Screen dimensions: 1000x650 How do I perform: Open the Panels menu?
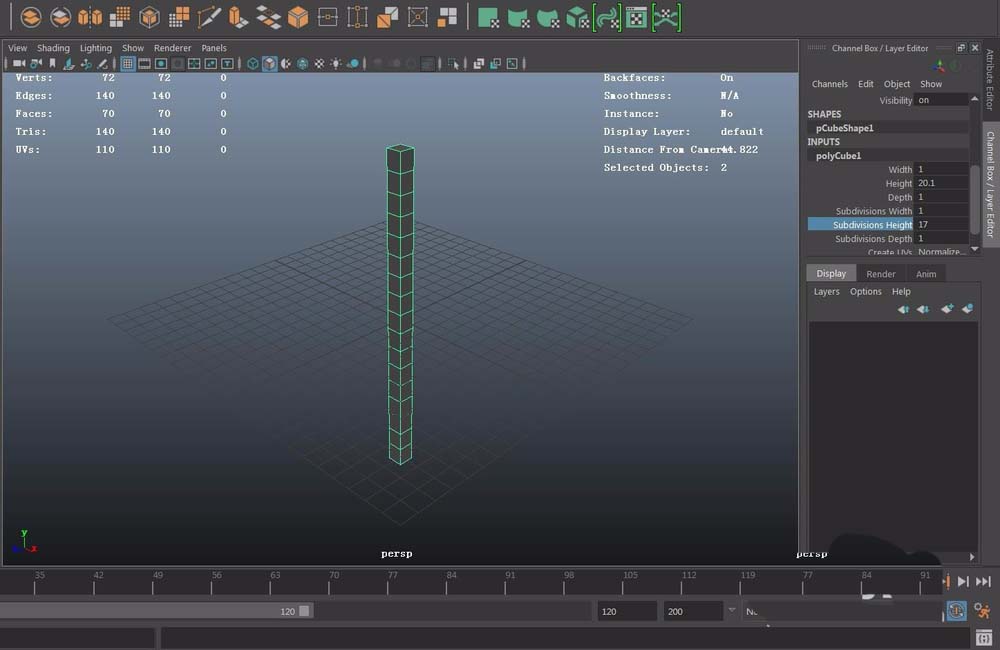click(214, 48)
